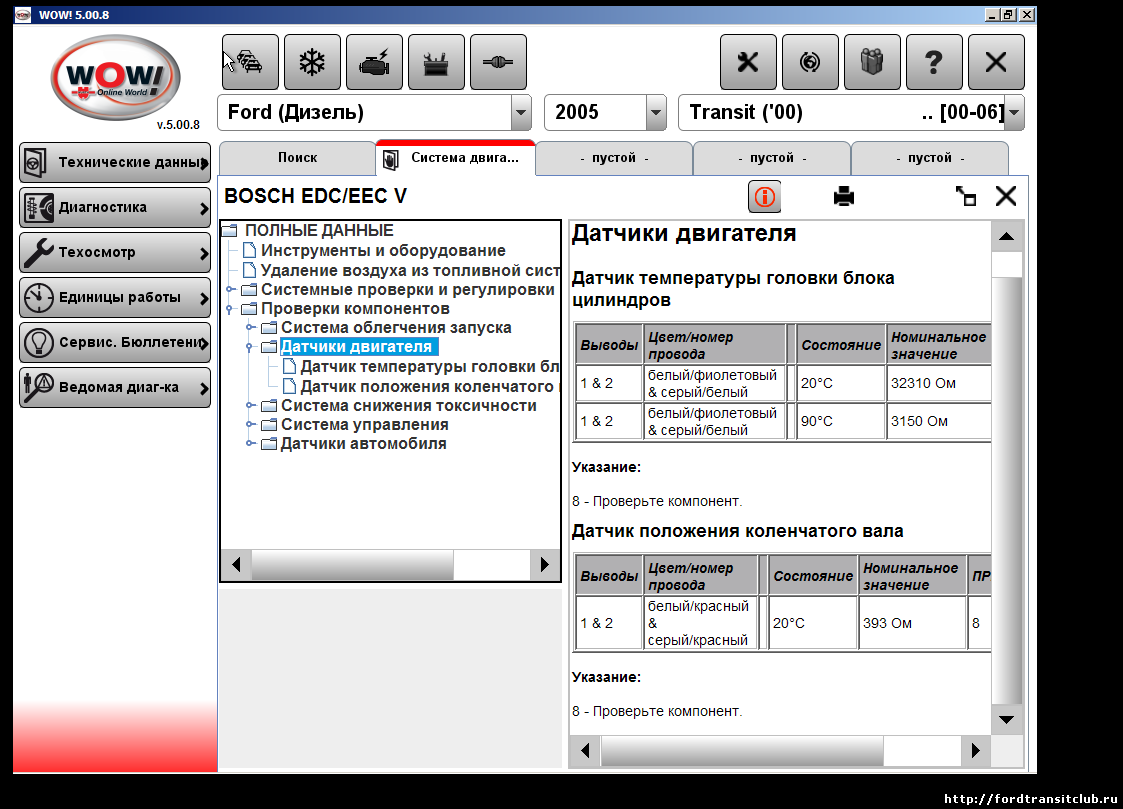The height and width of the screenshot is (809, 1123).
Task: Open the Техосмотр menu button
Action: pyautogui.click(x=115, y=253)
